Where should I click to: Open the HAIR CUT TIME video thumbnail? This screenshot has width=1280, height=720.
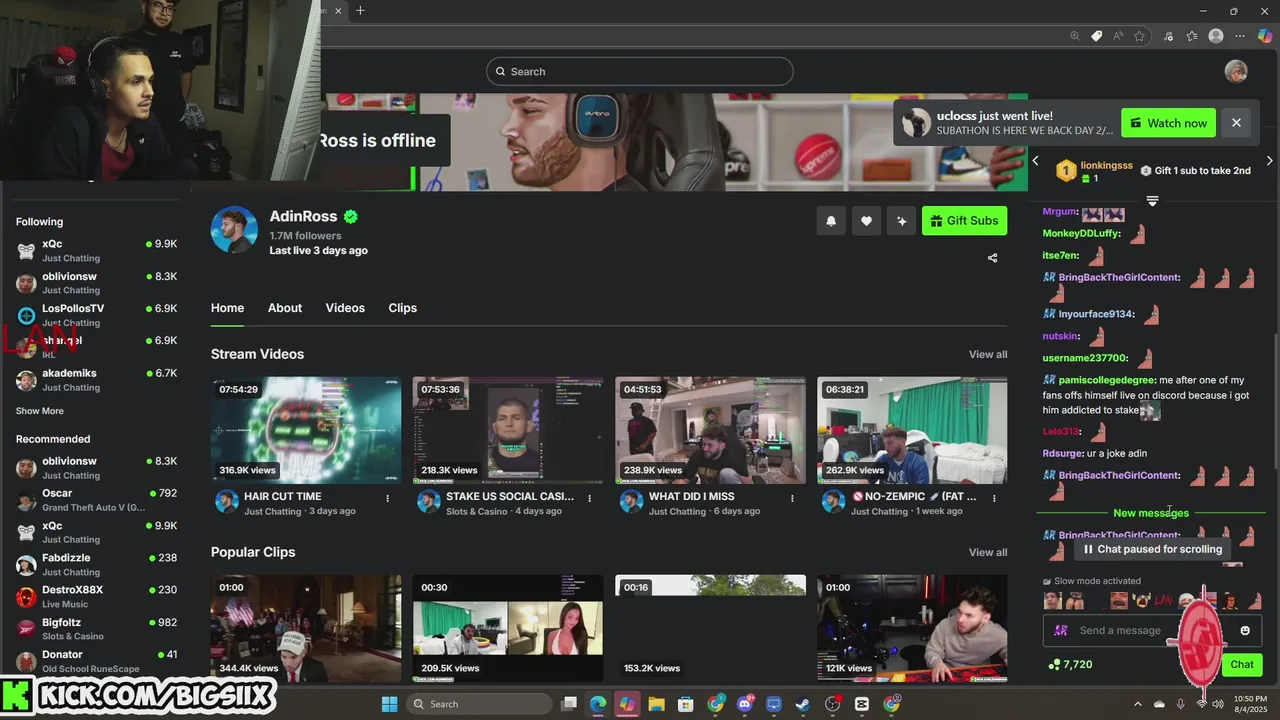(x=306, y=431)
